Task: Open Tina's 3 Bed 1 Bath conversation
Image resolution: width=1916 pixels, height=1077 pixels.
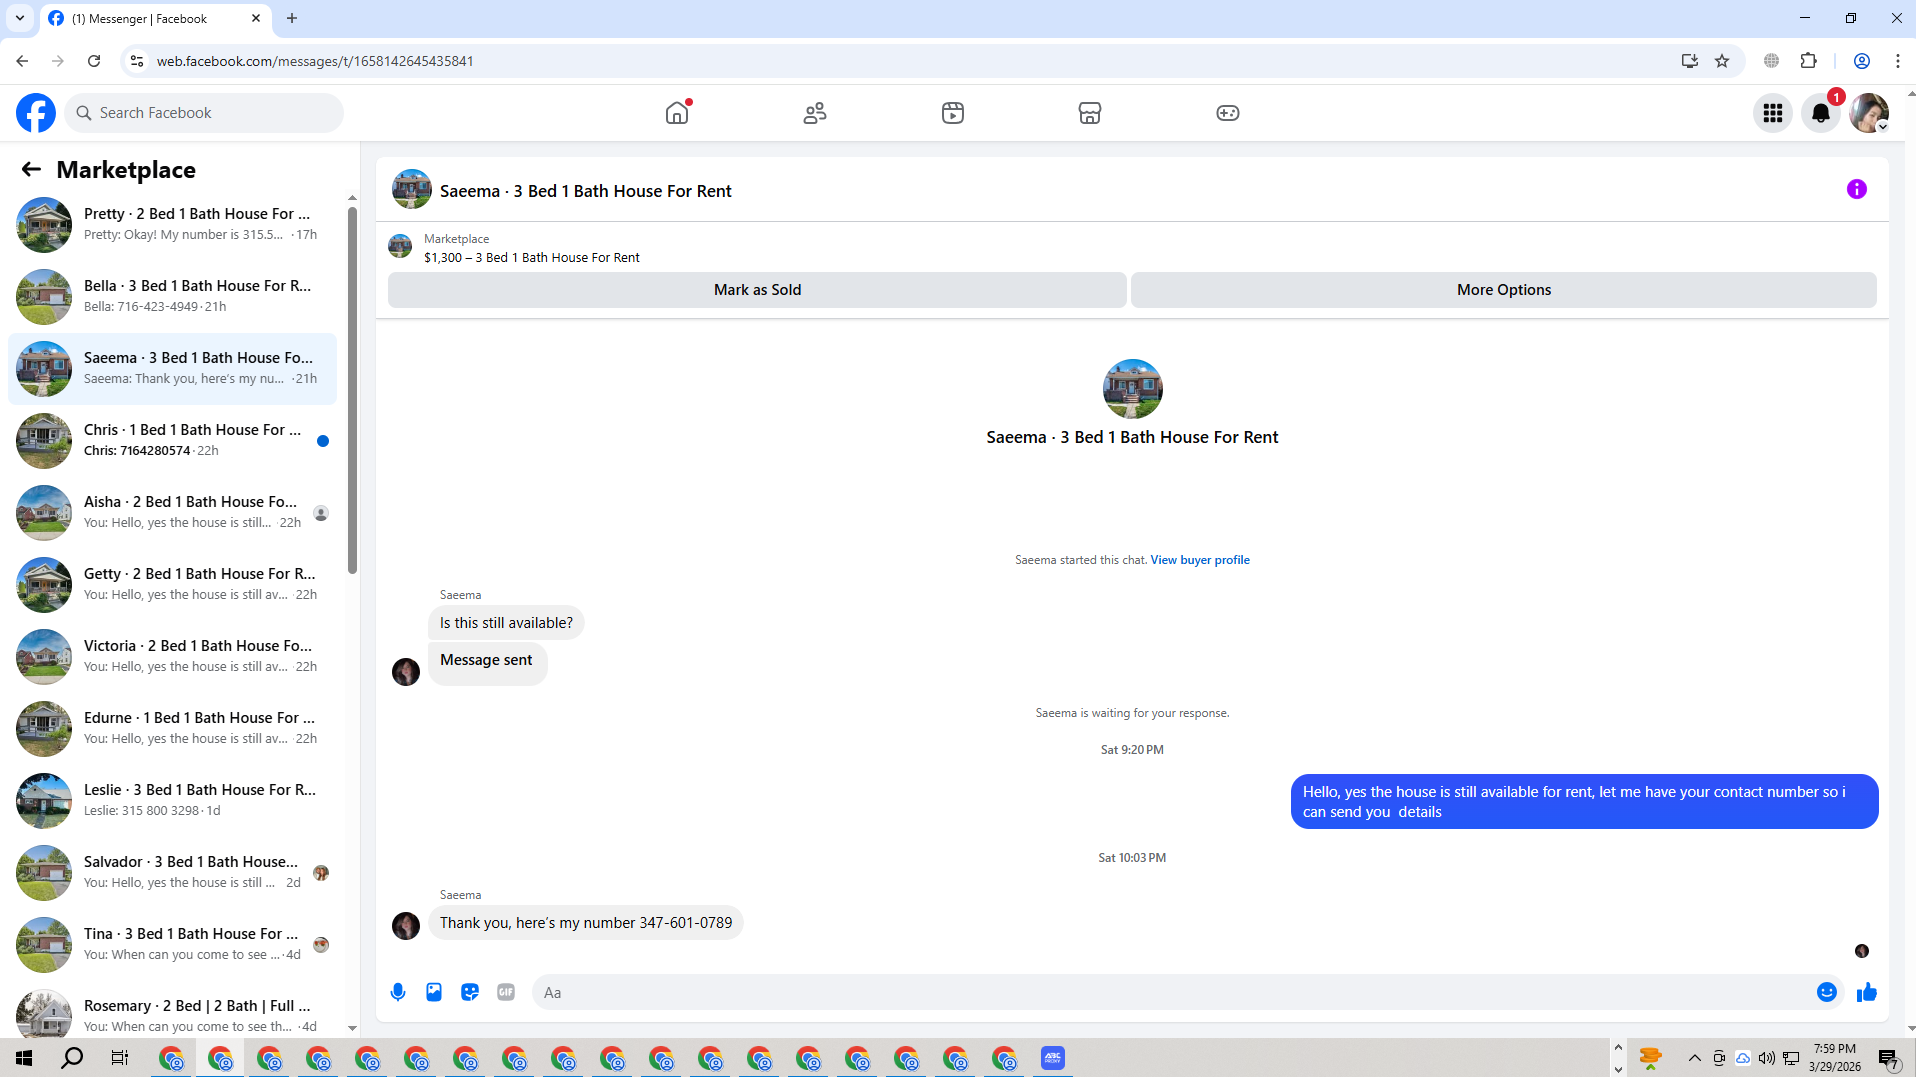Action: click(172, 945)
